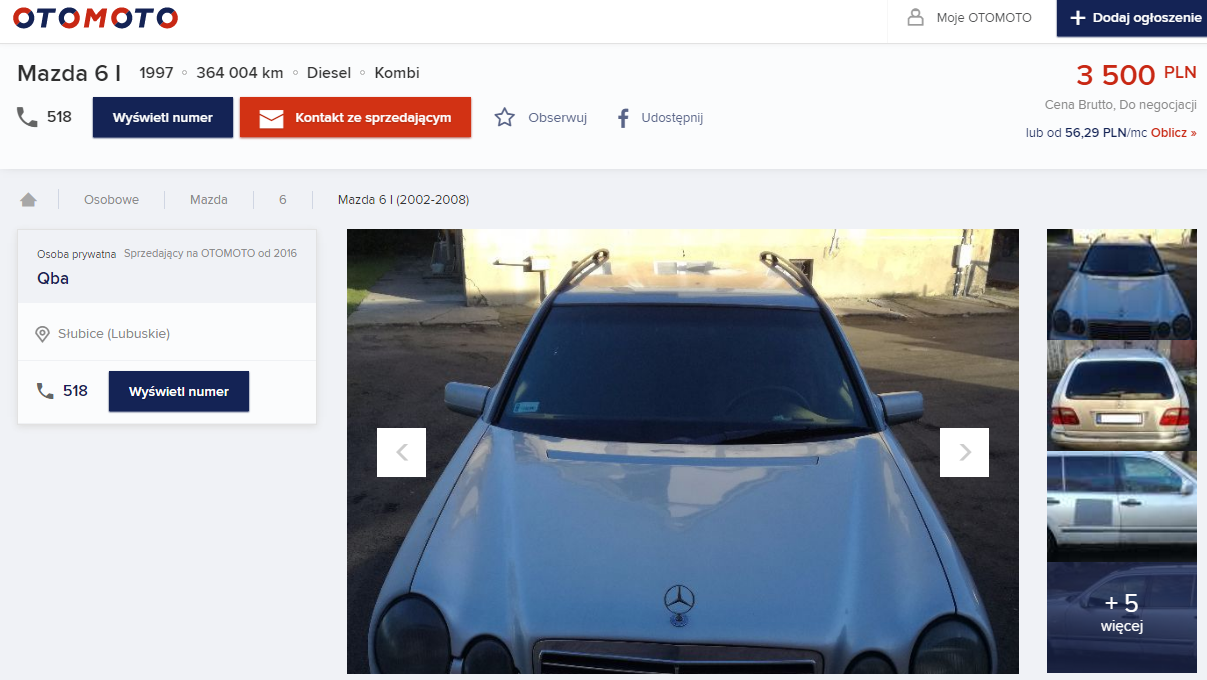Select the rear-view car thumbnail
The height and width of the screenshot is (680, 1207).
(x=1121, y=396)
